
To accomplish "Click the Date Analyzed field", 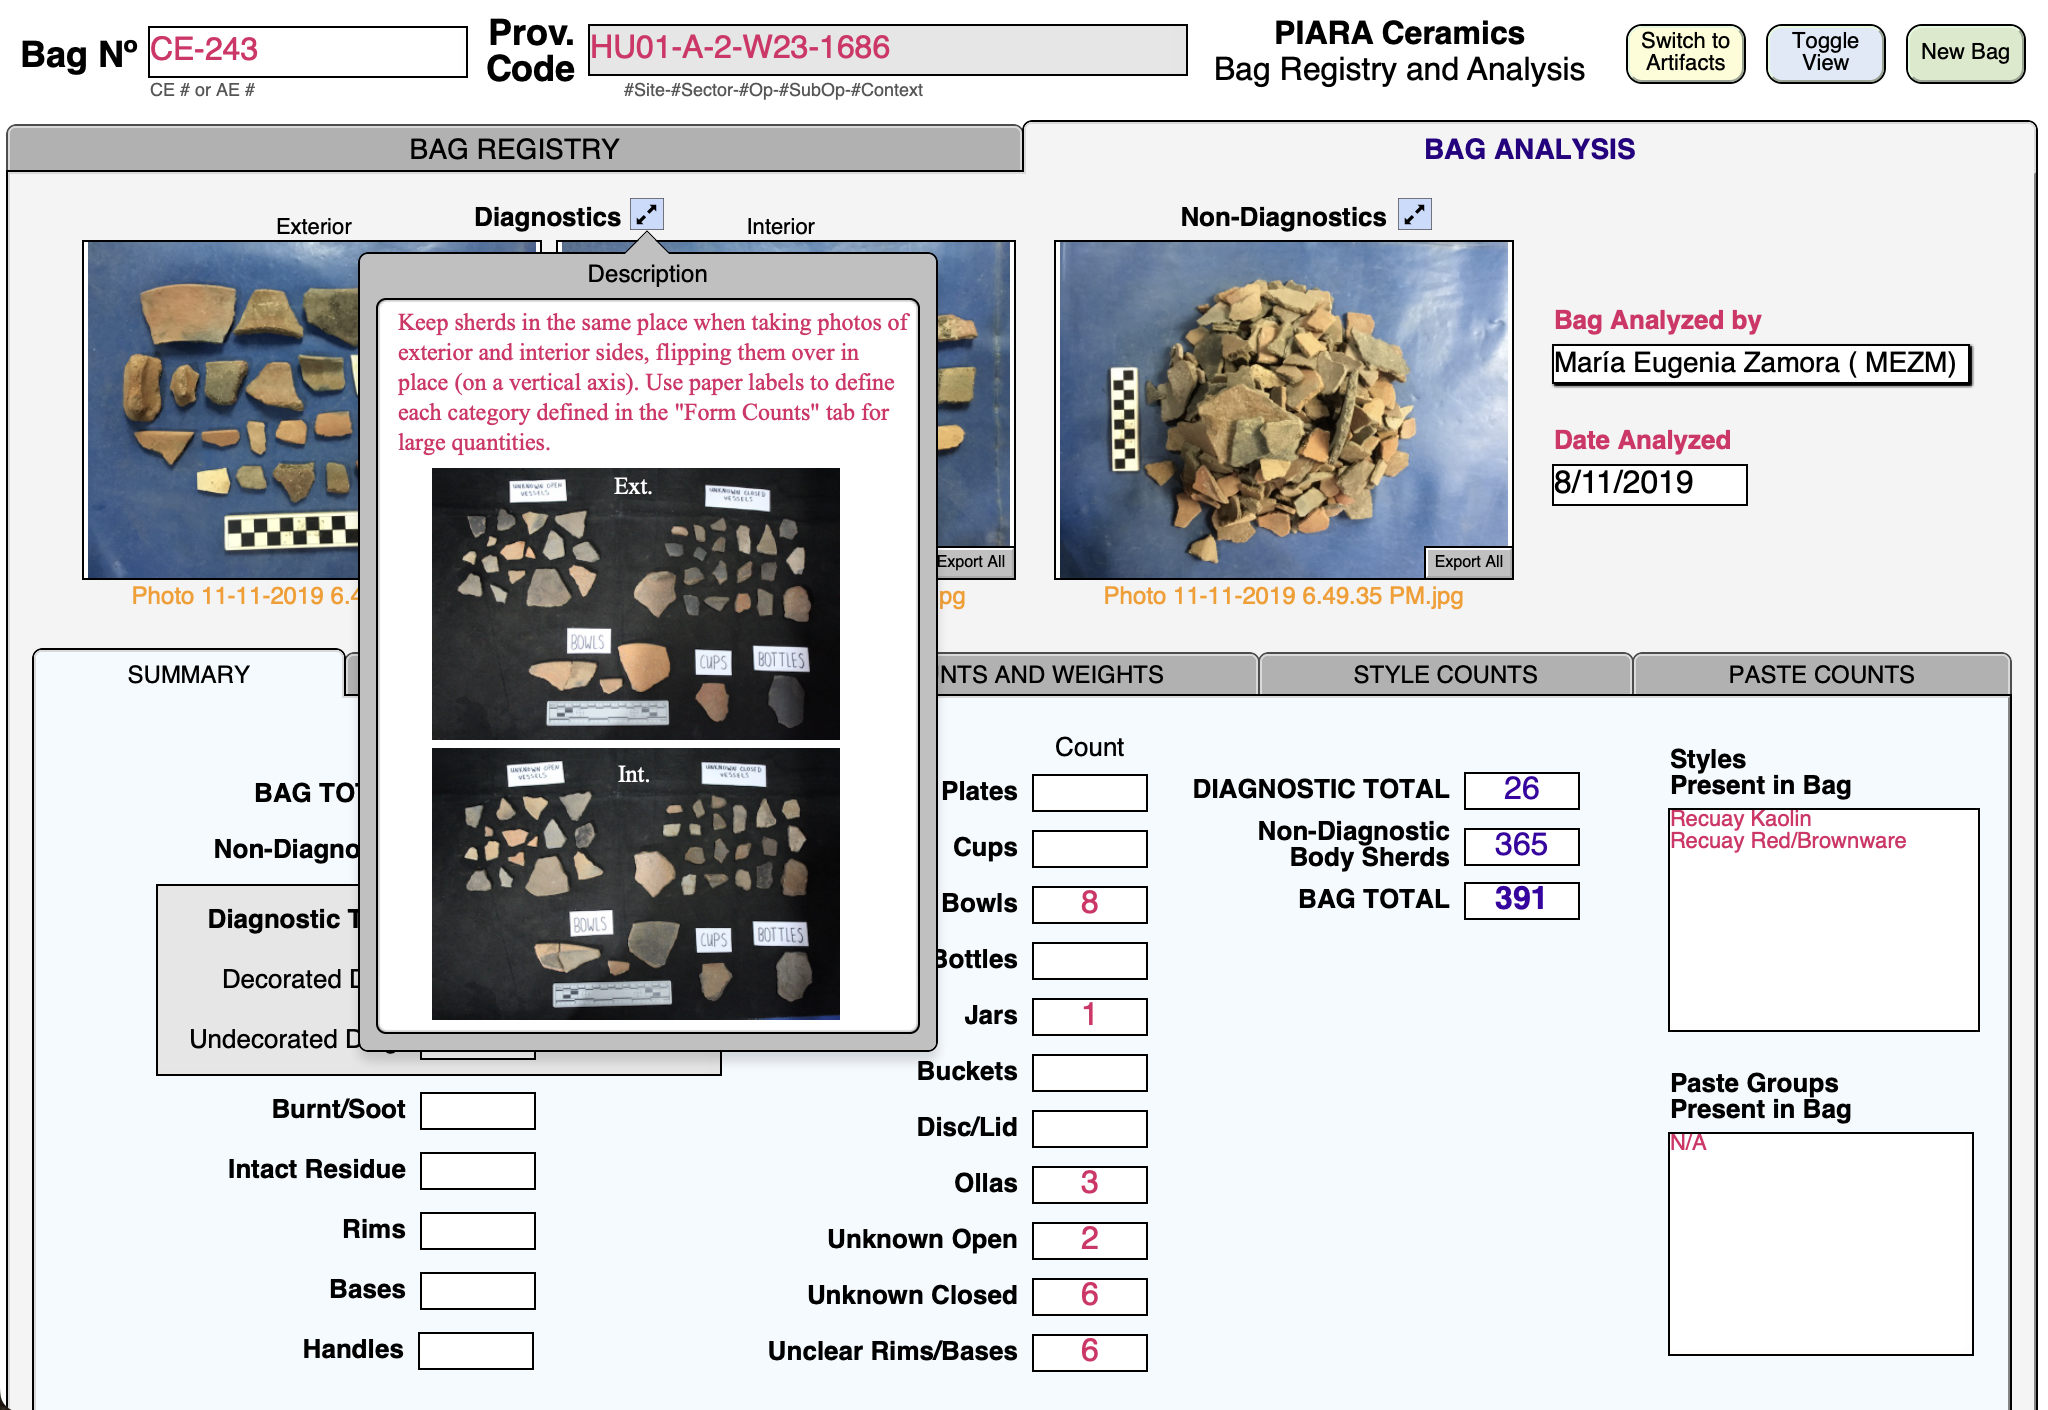I will pos(1648,485).
